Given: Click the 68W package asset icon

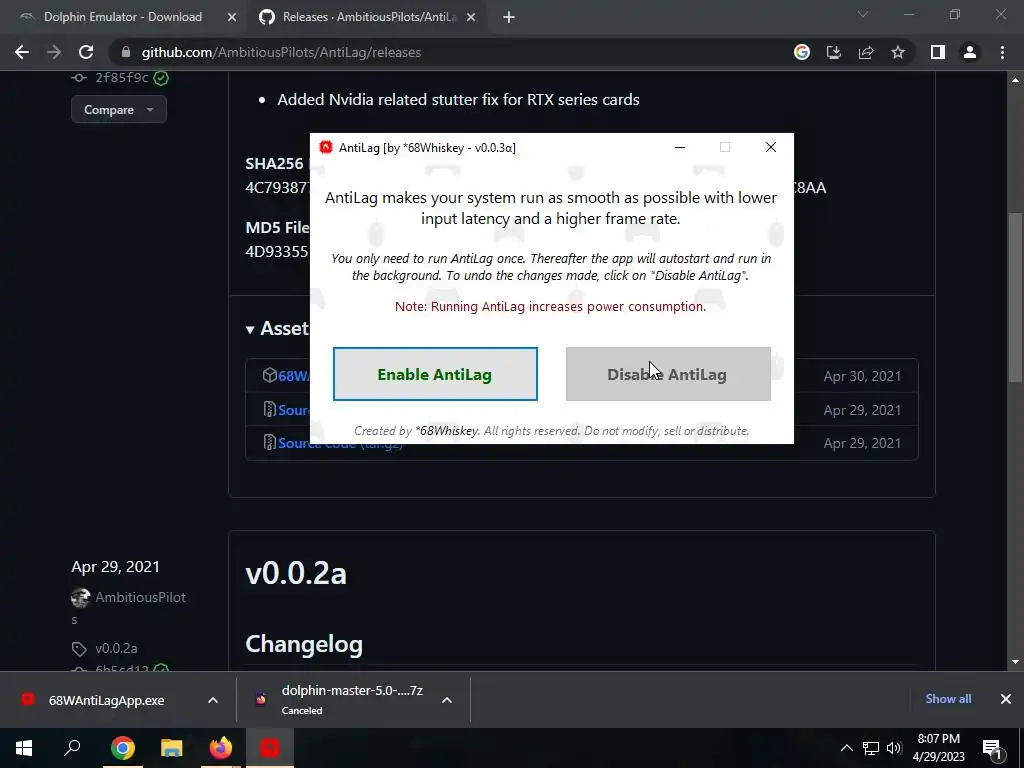Looking at the screenshot, I should pyautogui.click(x=270, y=376).
